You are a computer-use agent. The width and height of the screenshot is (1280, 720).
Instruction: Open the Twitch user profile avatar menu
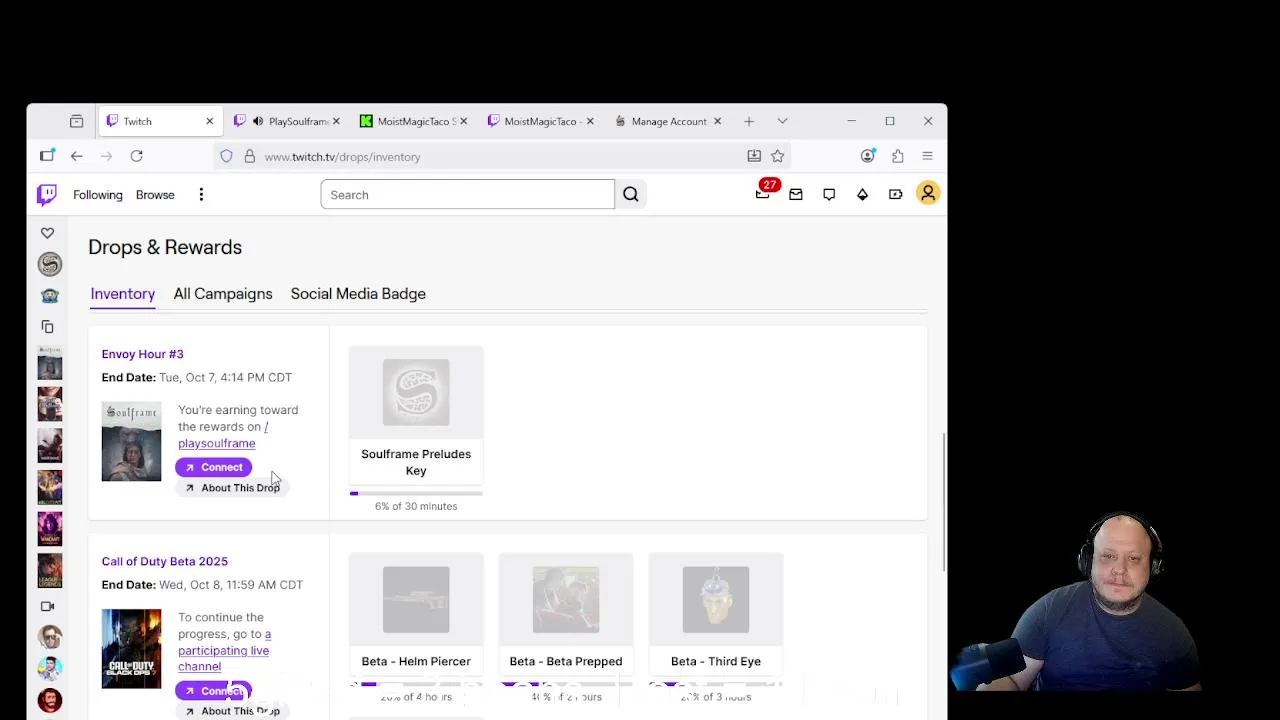(x=928, y=194)
